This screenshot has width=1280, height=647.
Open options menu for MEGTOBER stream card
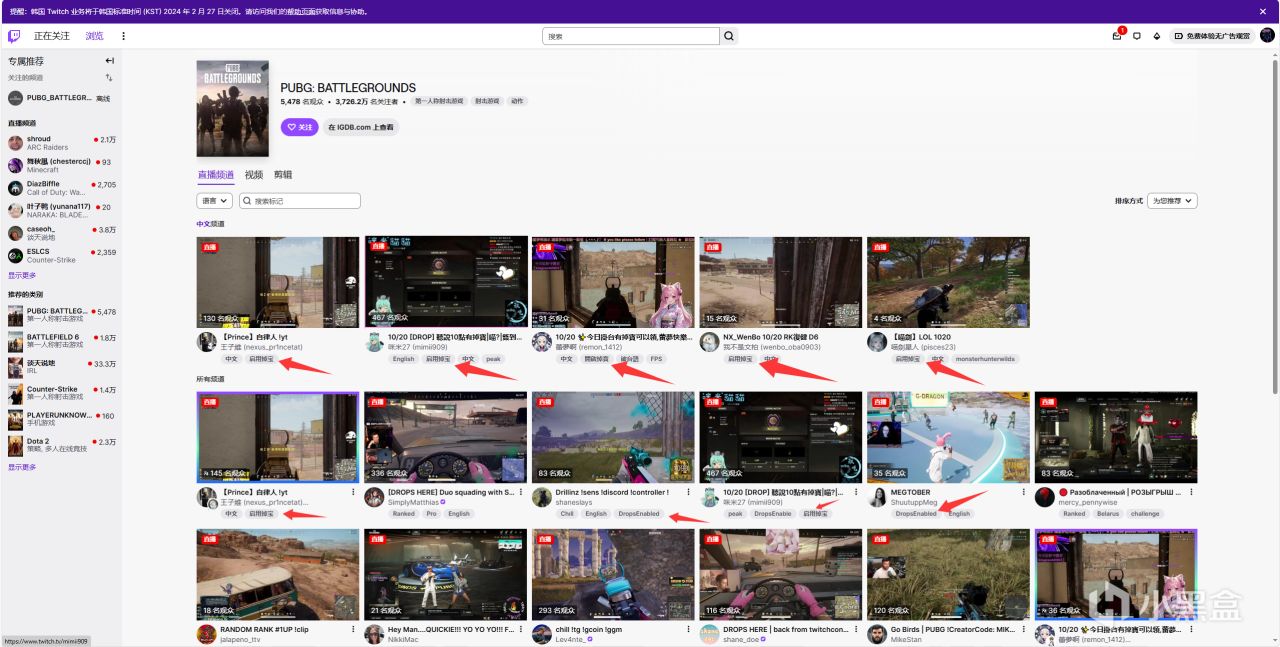[x=1024, y=492]
